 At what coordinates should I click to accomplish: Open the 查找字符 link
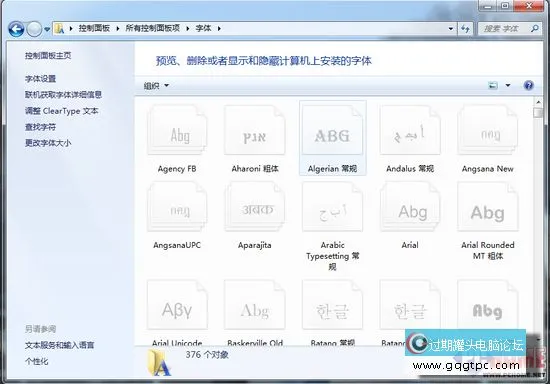tap(40, 127)
